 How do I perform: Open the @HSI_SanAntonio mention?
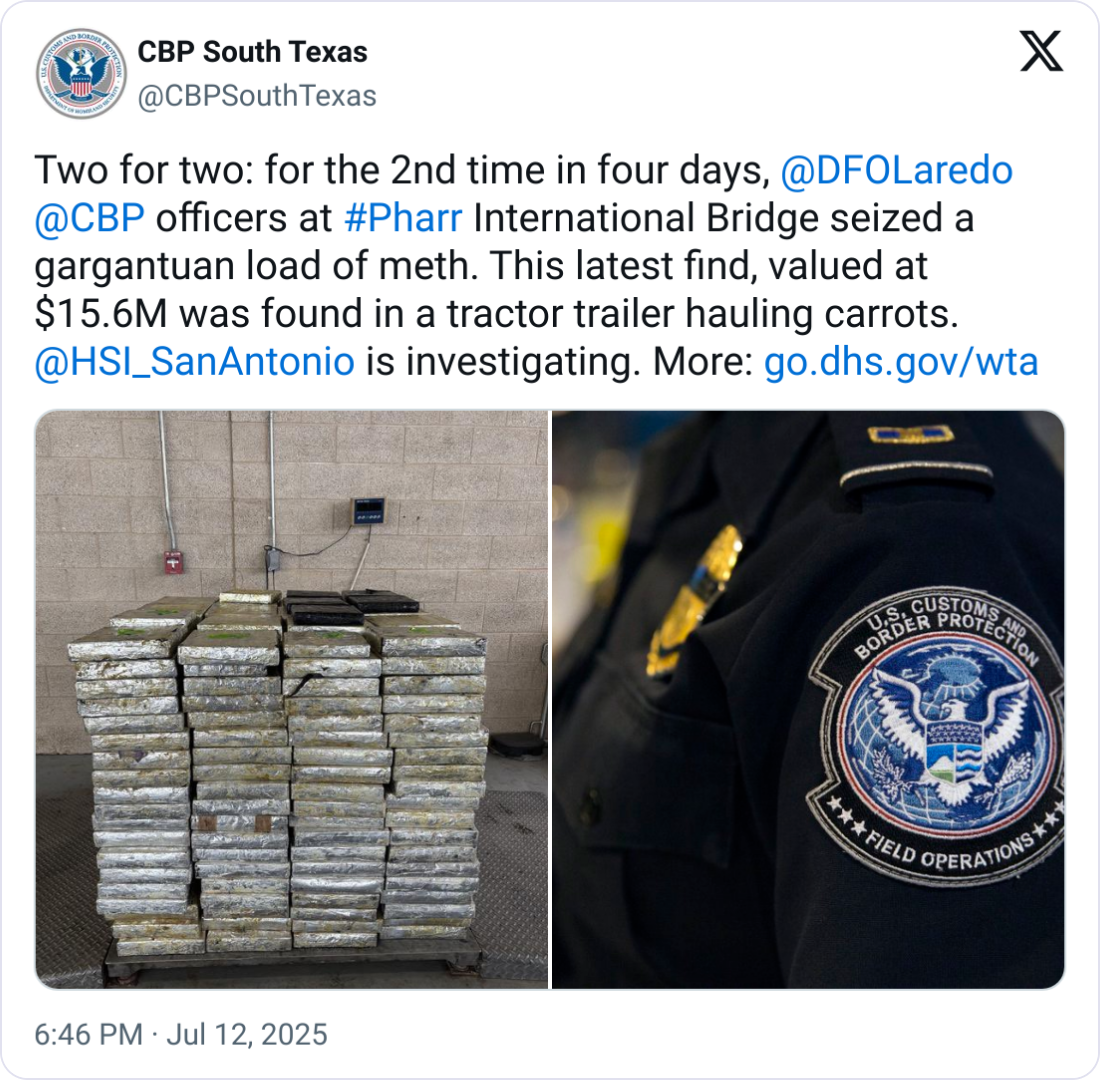point(194,362)
